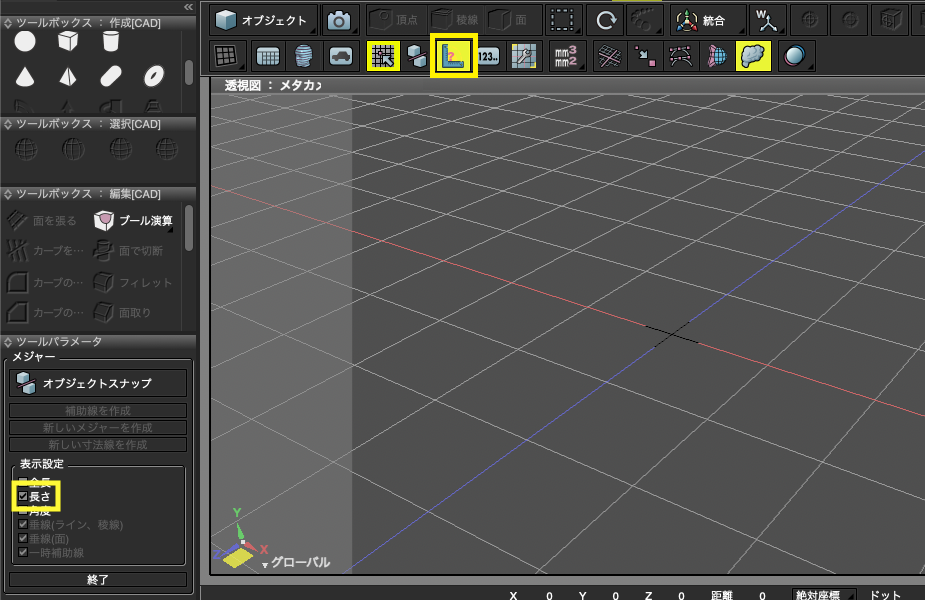
Task: Click the 面を張る tool
Action: [42, 221]
